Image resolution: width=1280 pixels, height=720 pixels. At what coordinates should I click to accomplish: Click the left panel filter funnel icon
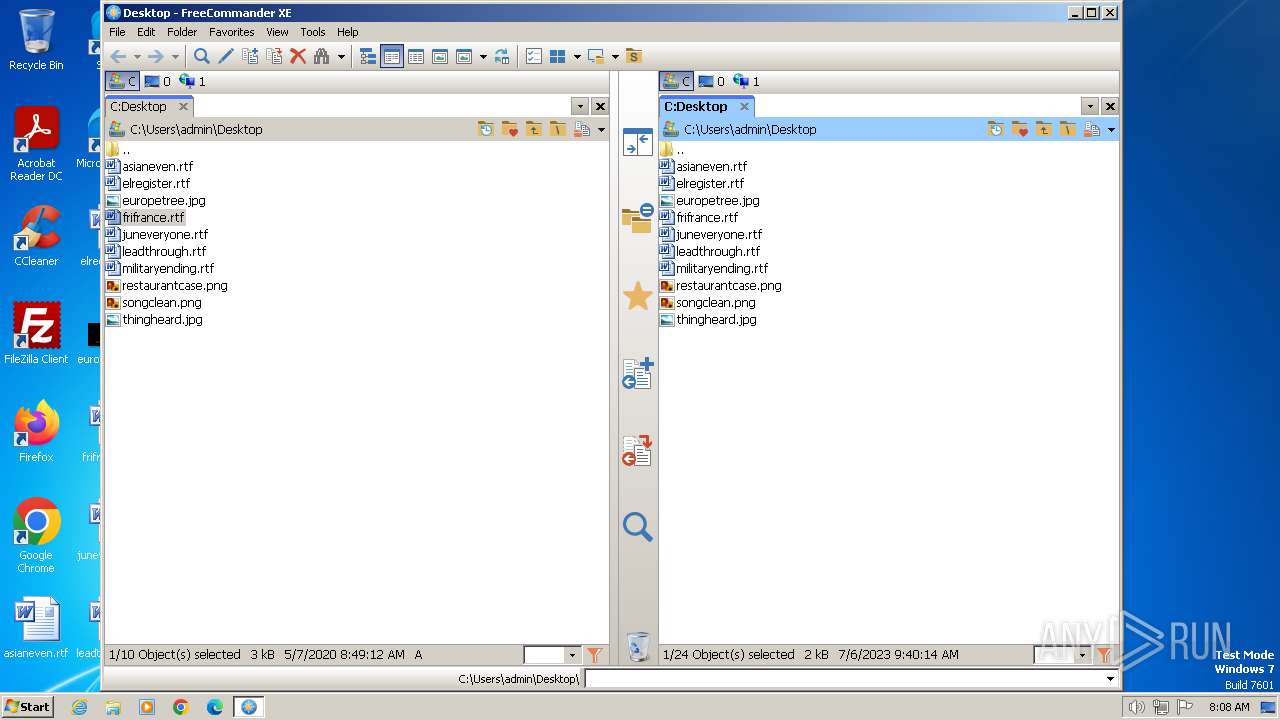(594, 655)
